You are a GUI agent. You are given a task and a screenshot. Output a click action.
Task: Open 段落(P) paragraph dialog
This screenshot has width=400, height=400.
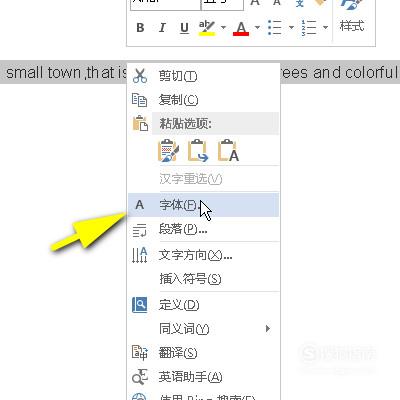tap(203, 229)
